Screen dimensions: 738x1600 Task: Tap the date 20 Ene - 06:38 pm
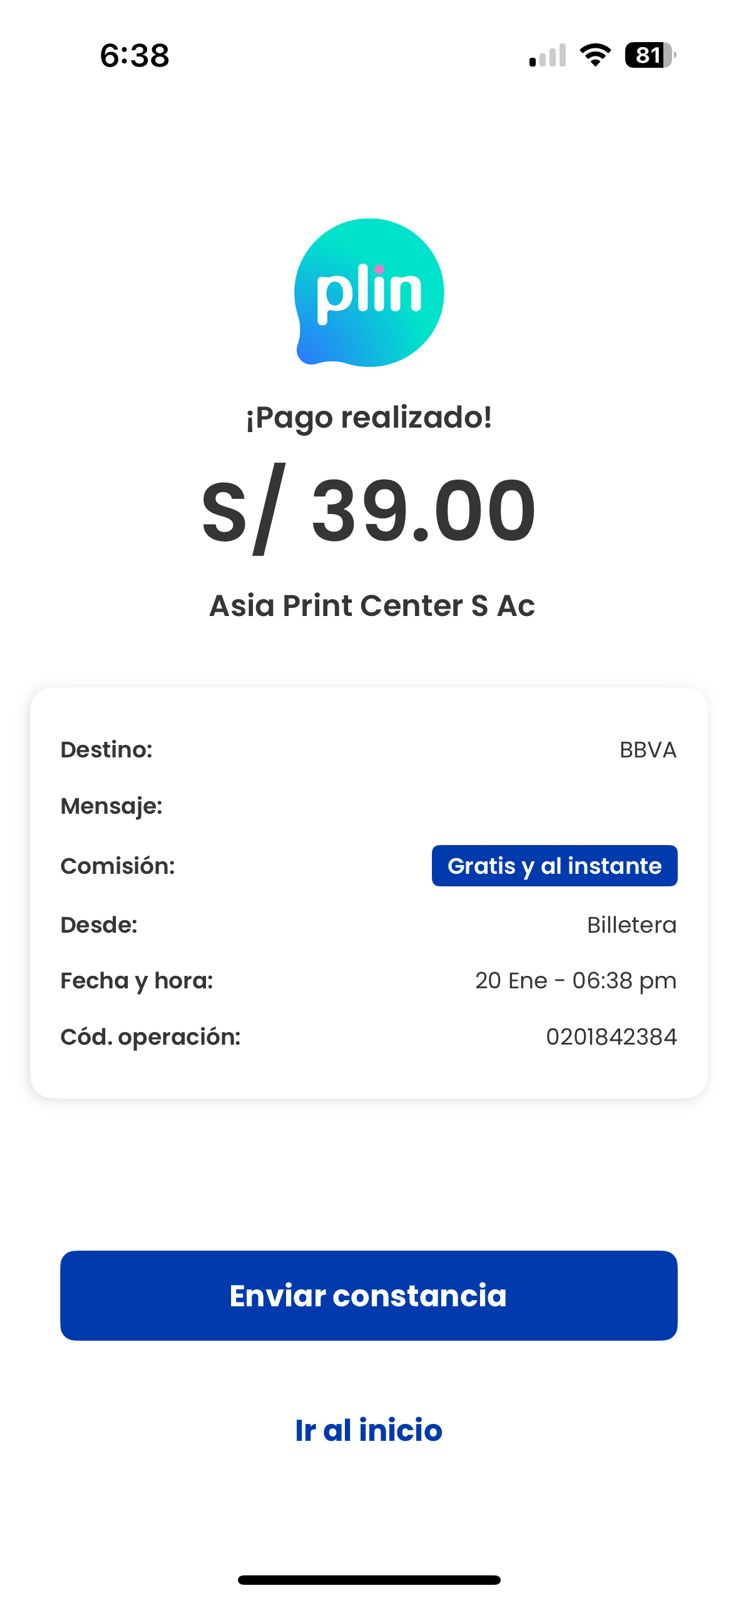[575, 981]
